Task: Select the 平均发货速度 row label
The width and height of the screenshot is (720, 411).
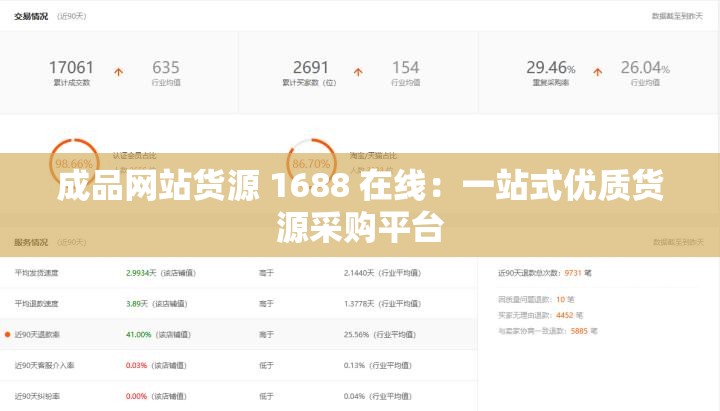Action: [x=37, y=273]
